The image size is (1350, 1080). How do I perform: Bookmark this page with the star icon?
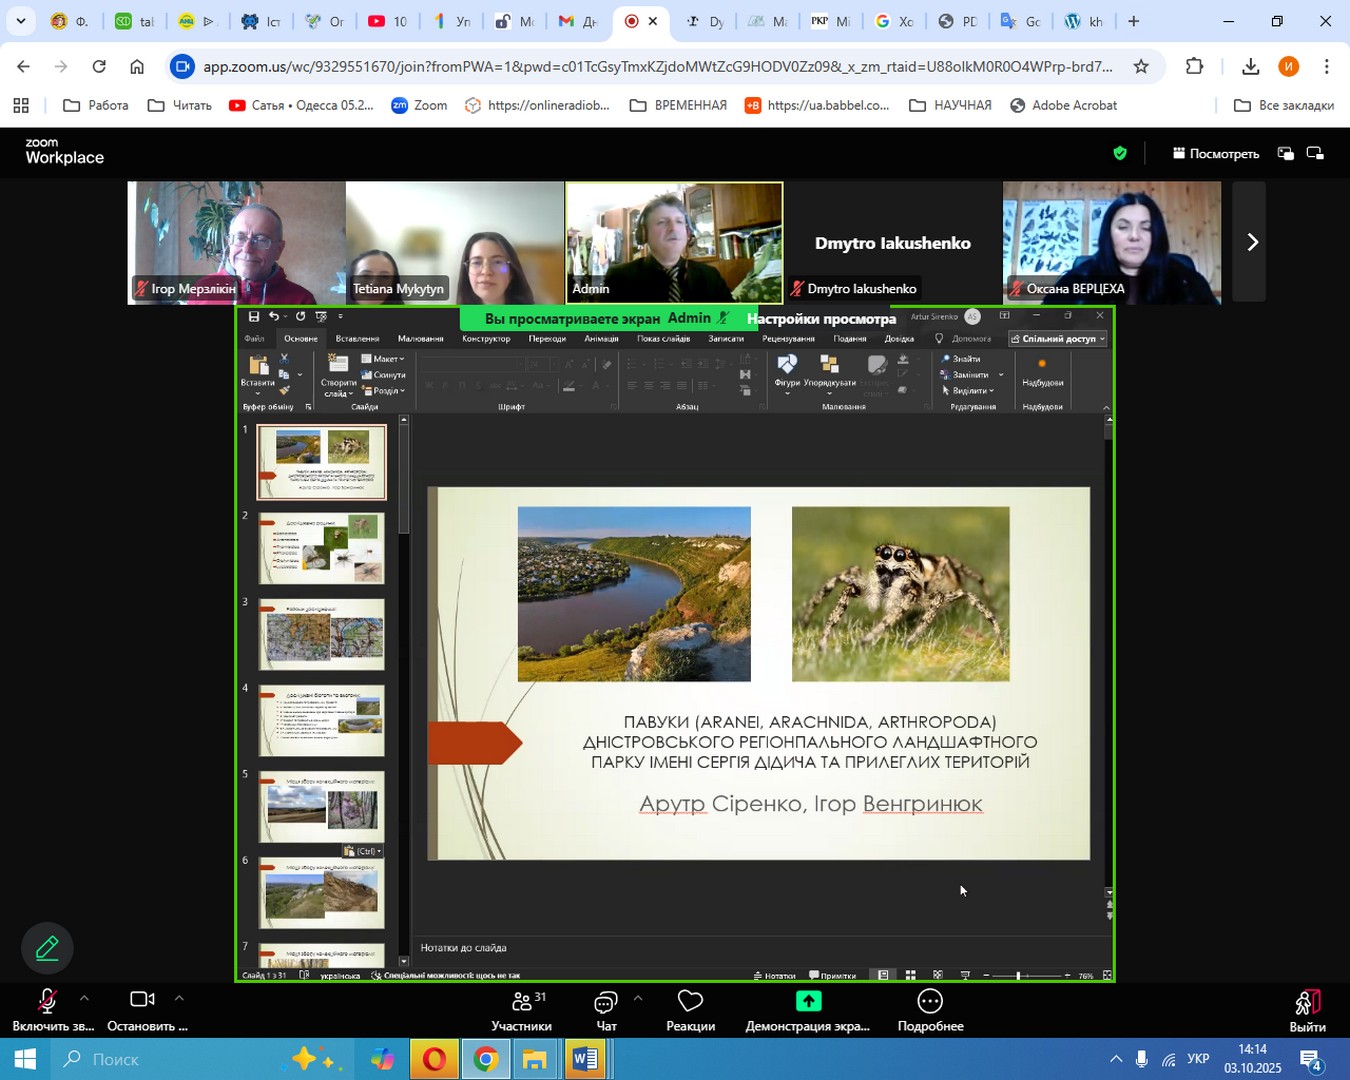tap(1141, 67)
